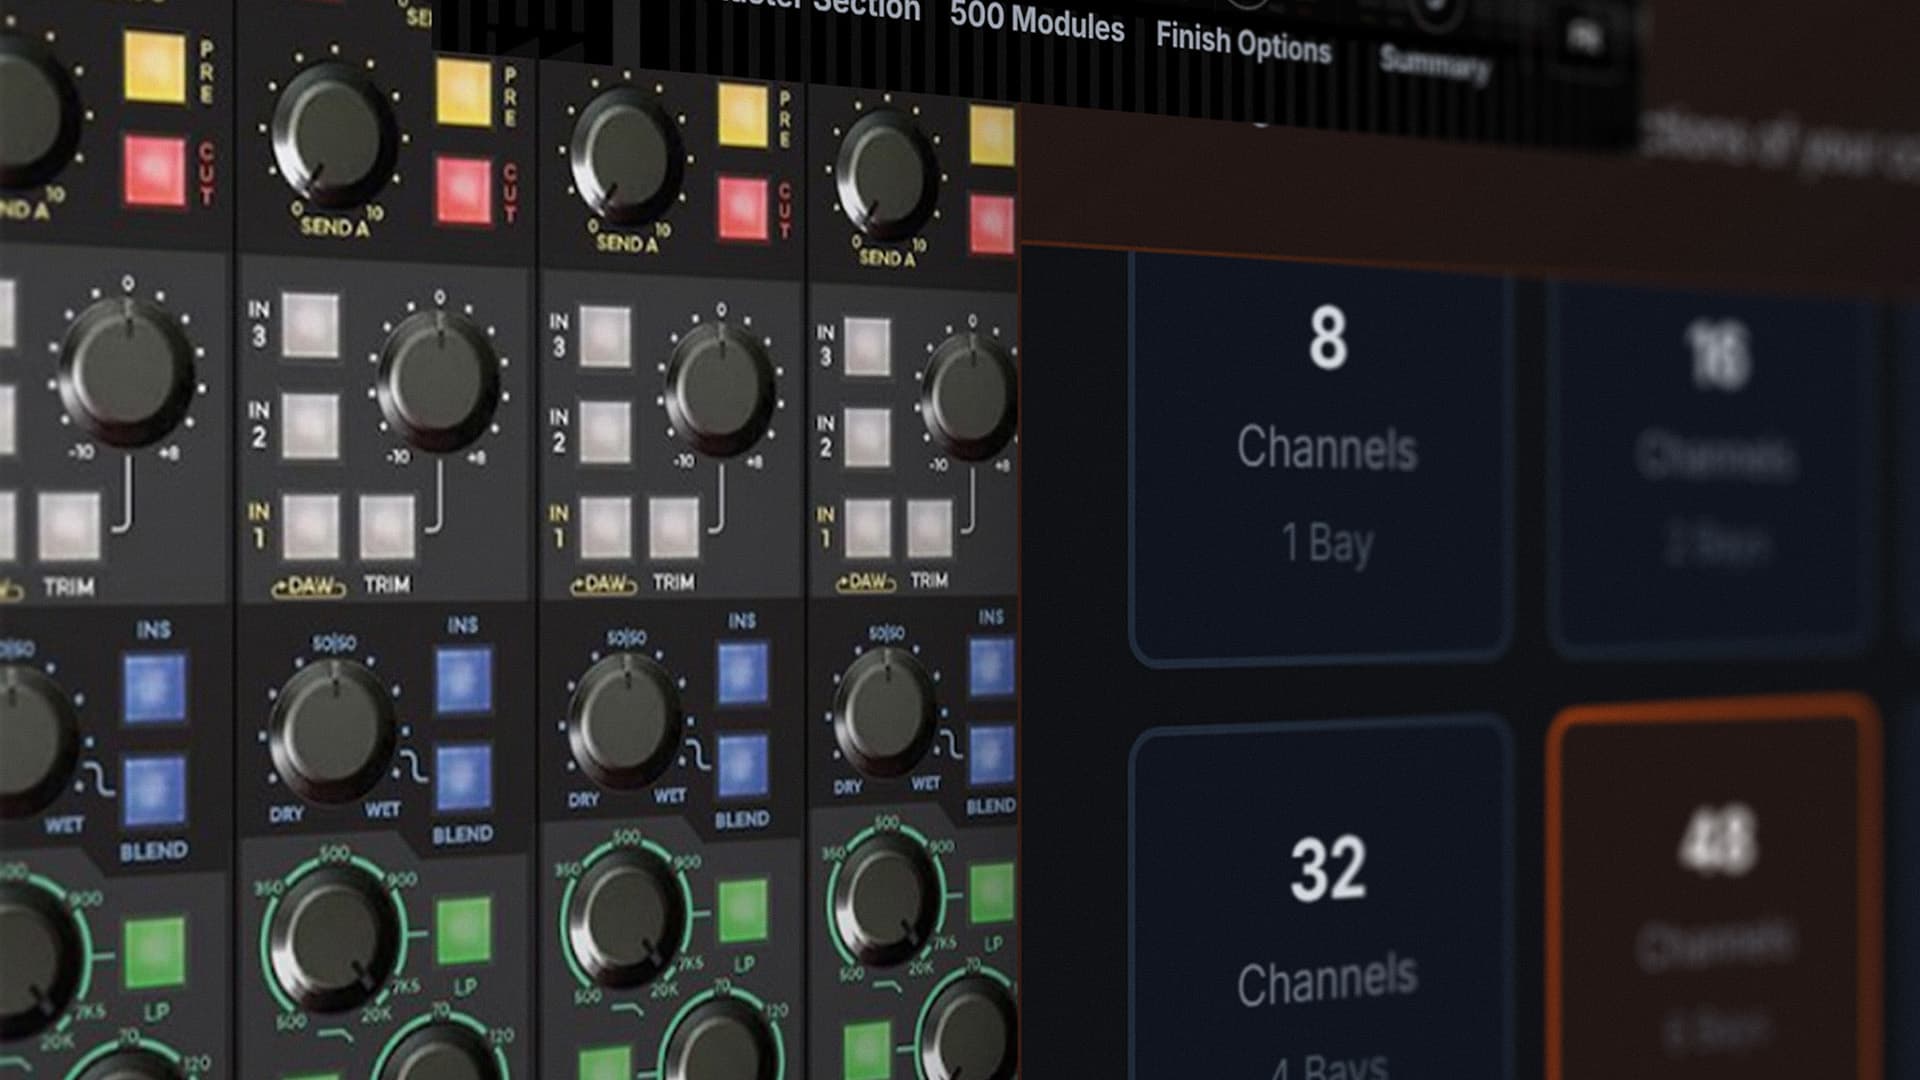Toggle INS on the rightmost channel strip
This screenshot has height=1080, width=1920.
tap(991, 667)
